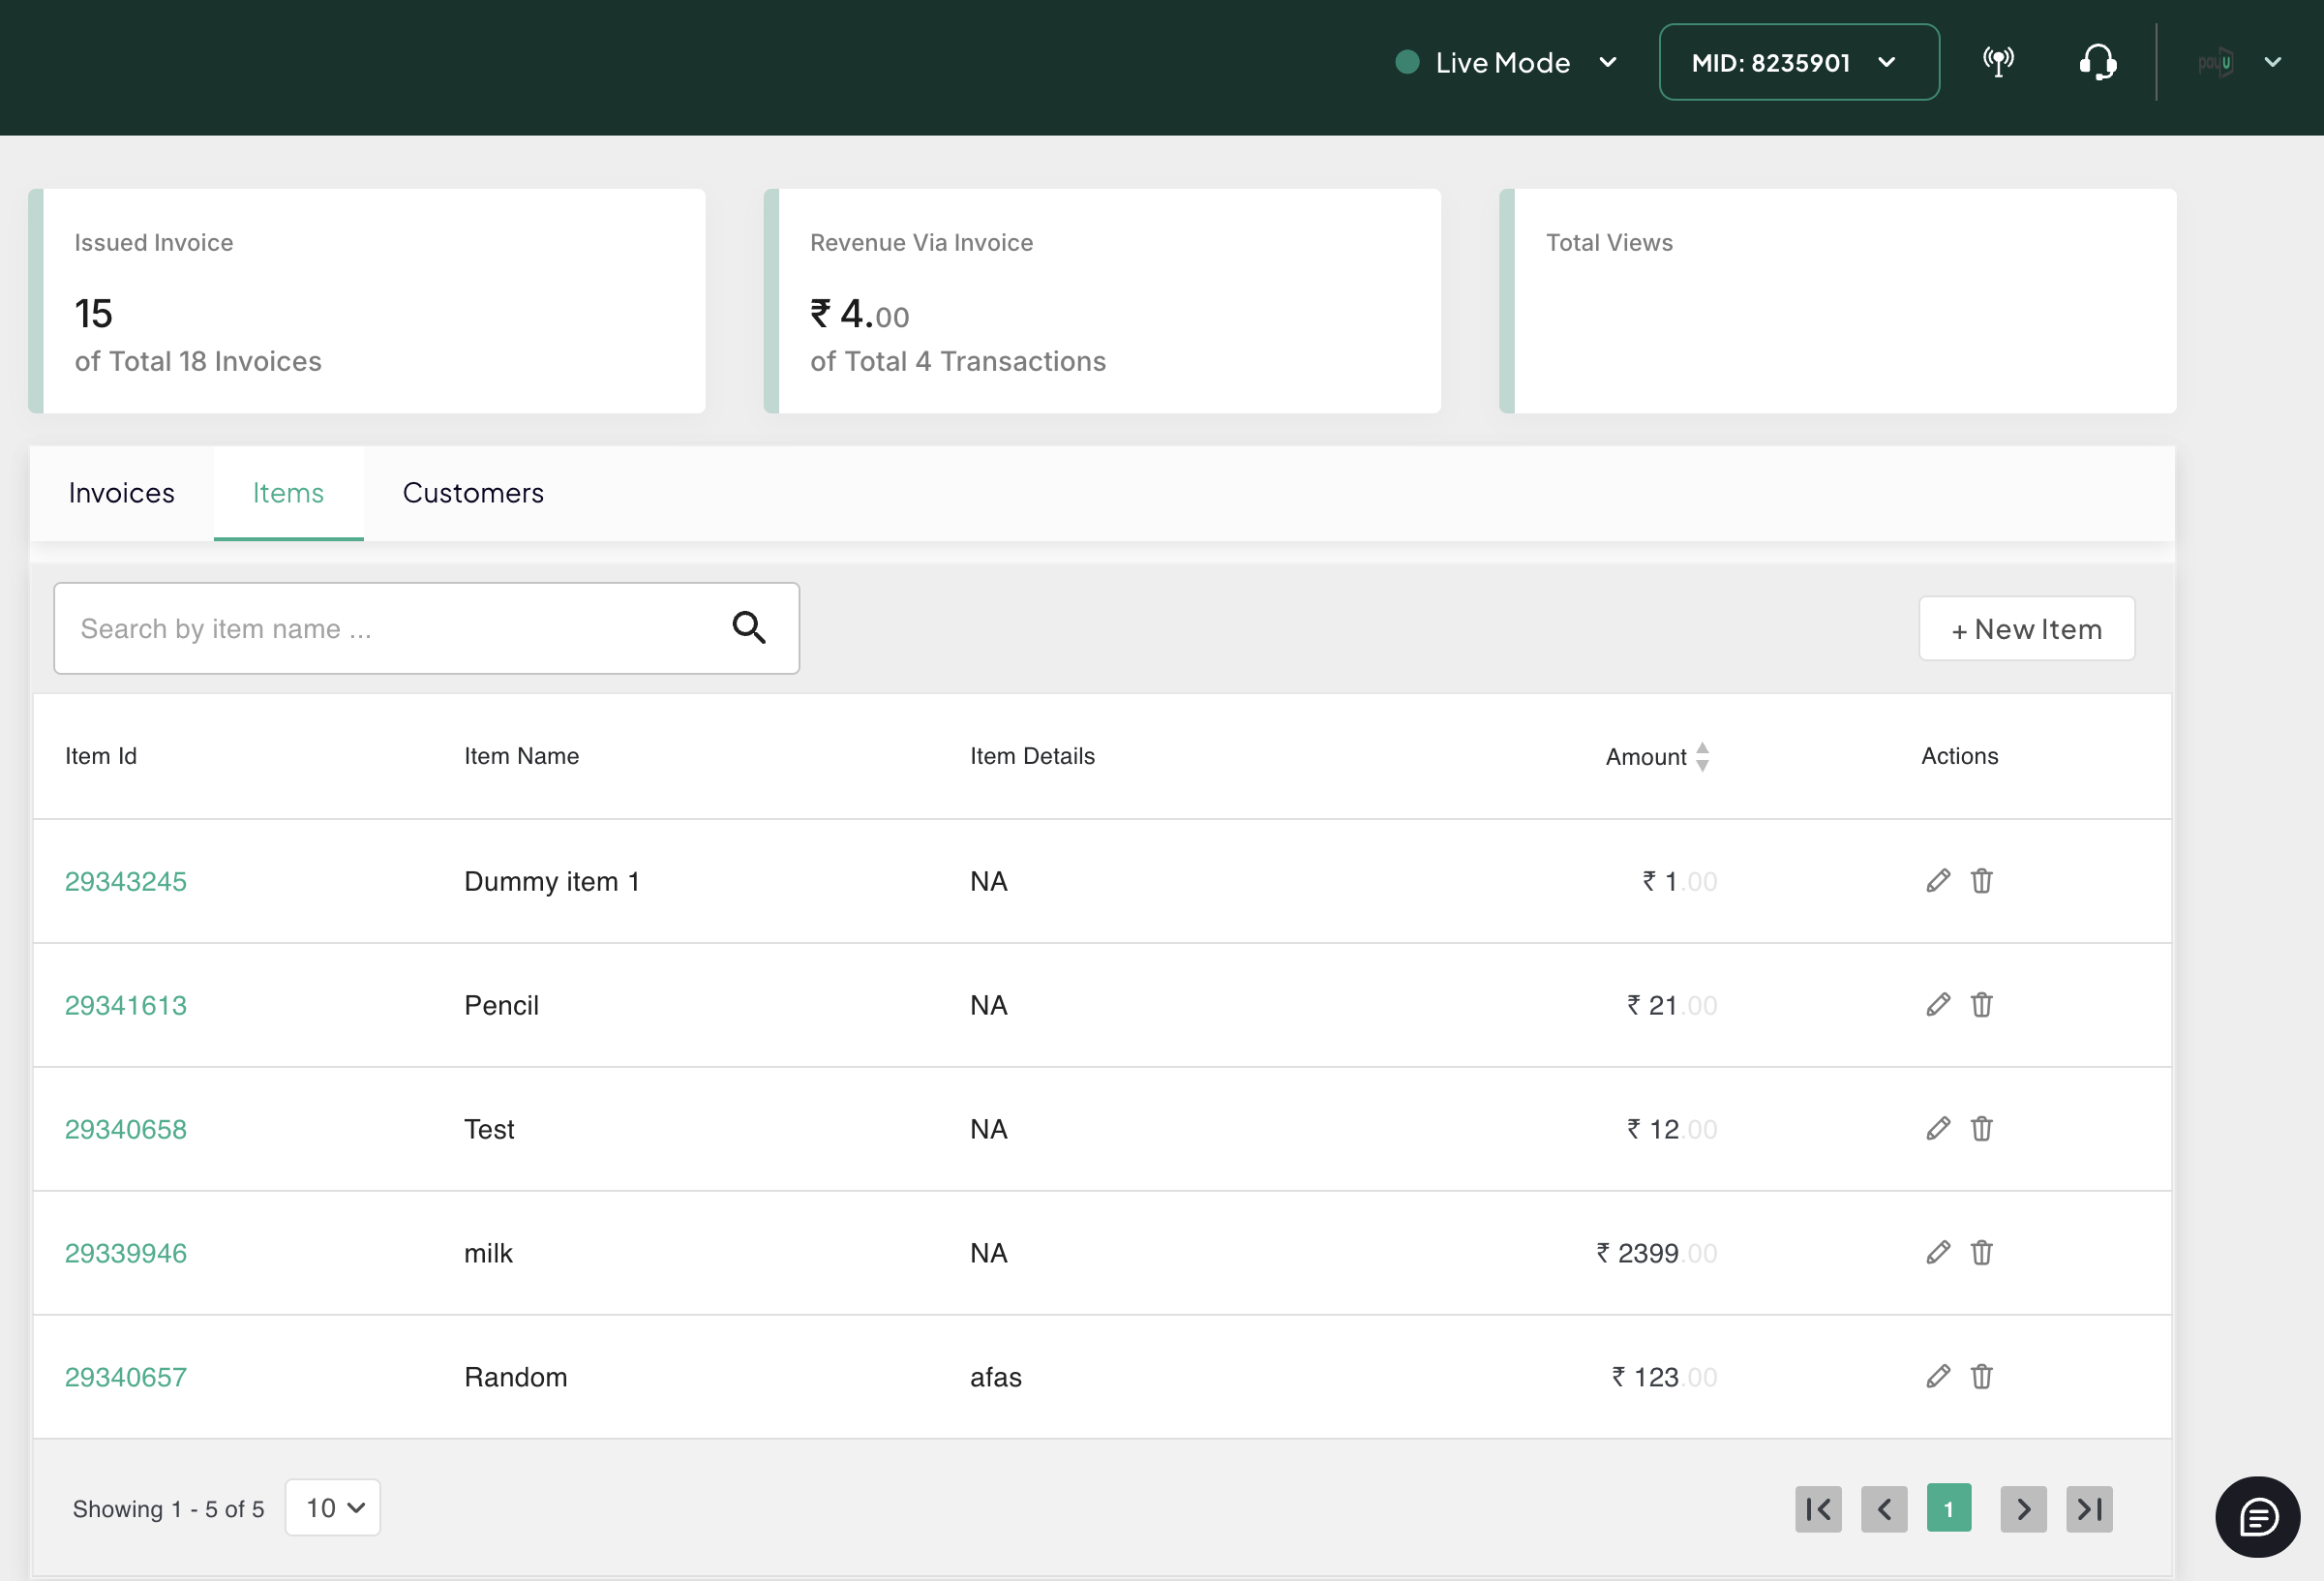Screen dimensions: 2324x1581
Task: Click the 'Random' name cell
Action: [515, 1377]
